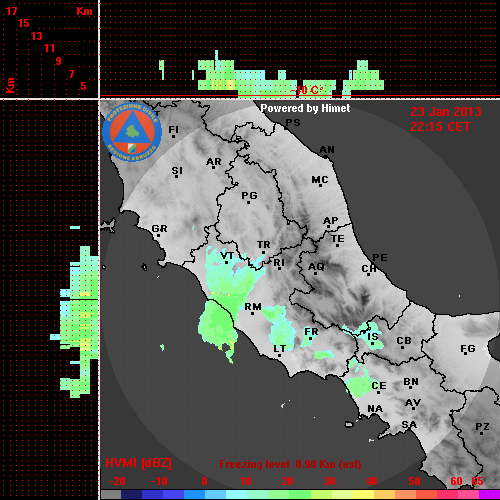Click the AR city label
This screenshot has width=500, height=500.
point(214,162)
